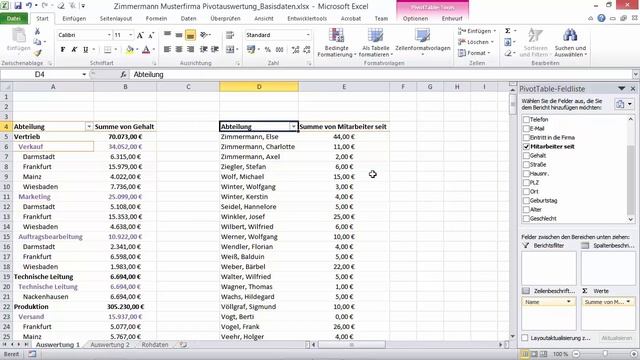Enable Layoutaktualisierung zurückstellen checkbox

click(x=525, y=338)
